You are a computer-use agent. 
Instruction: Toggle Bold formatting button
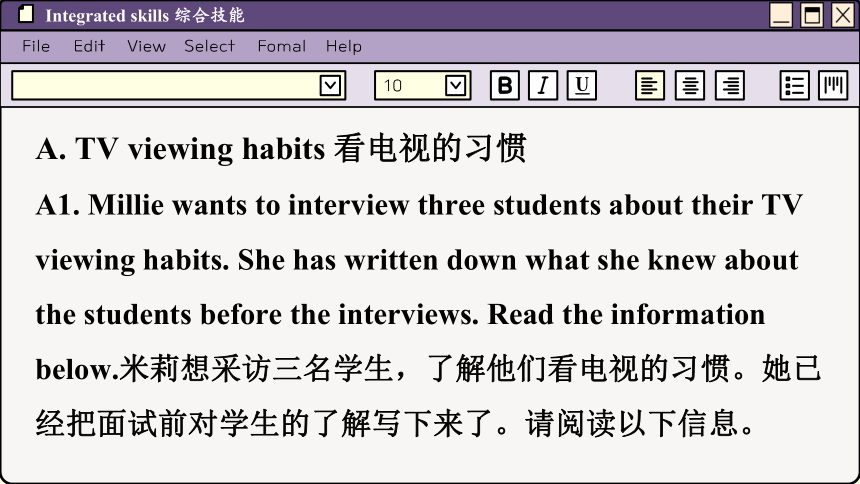505,86
